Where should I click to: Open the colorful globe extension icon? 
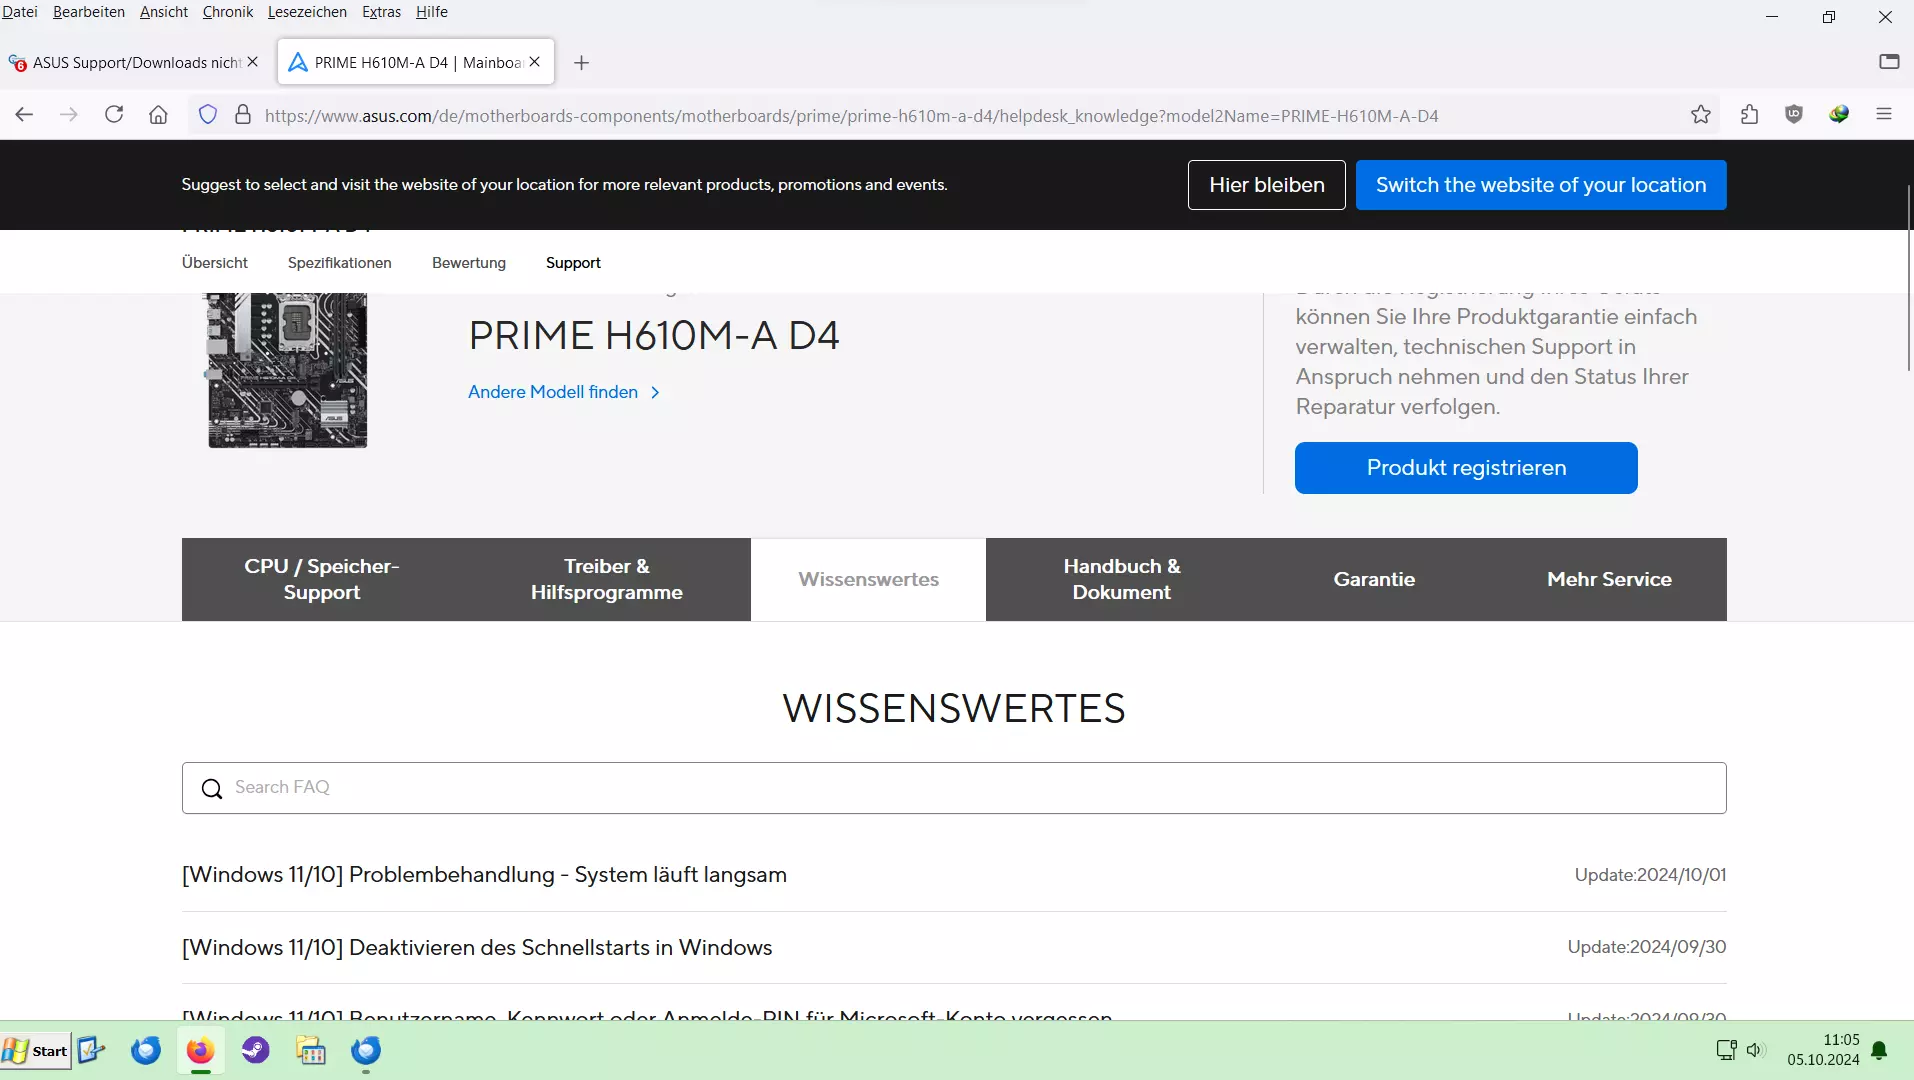1839,115
